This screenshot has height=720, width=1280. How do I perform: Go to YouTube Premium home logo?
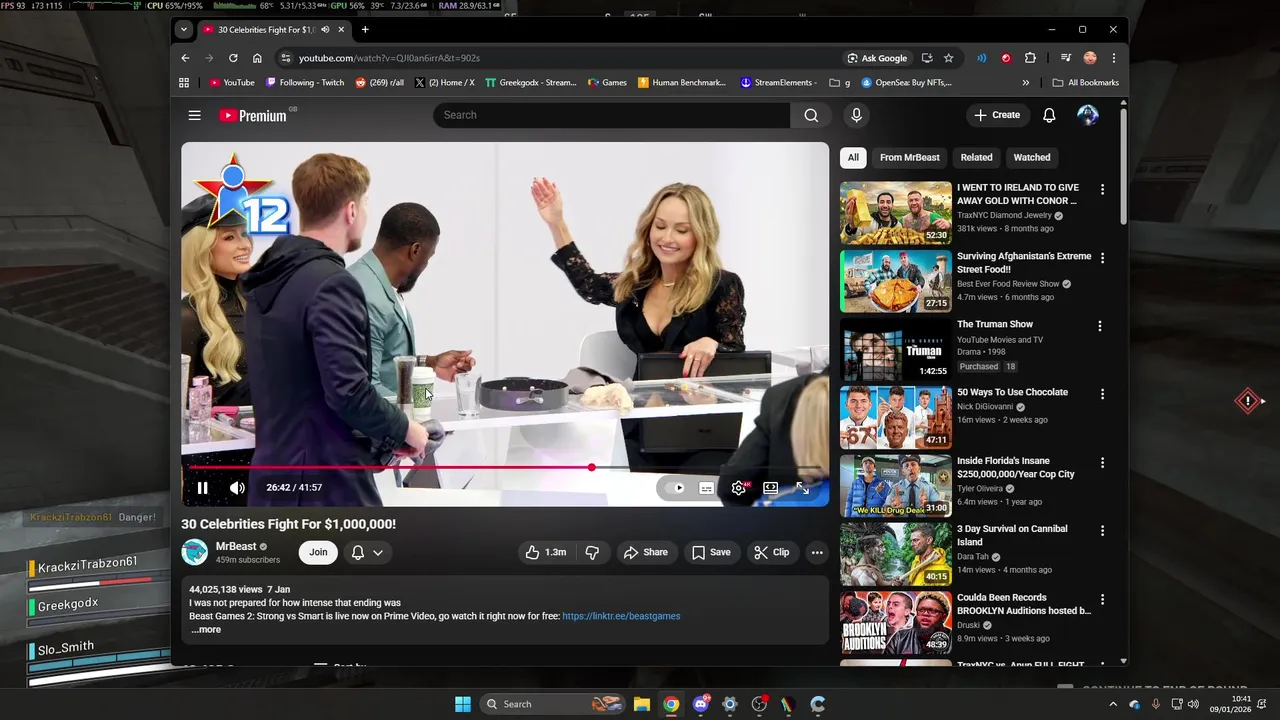(x=254, y=115)
